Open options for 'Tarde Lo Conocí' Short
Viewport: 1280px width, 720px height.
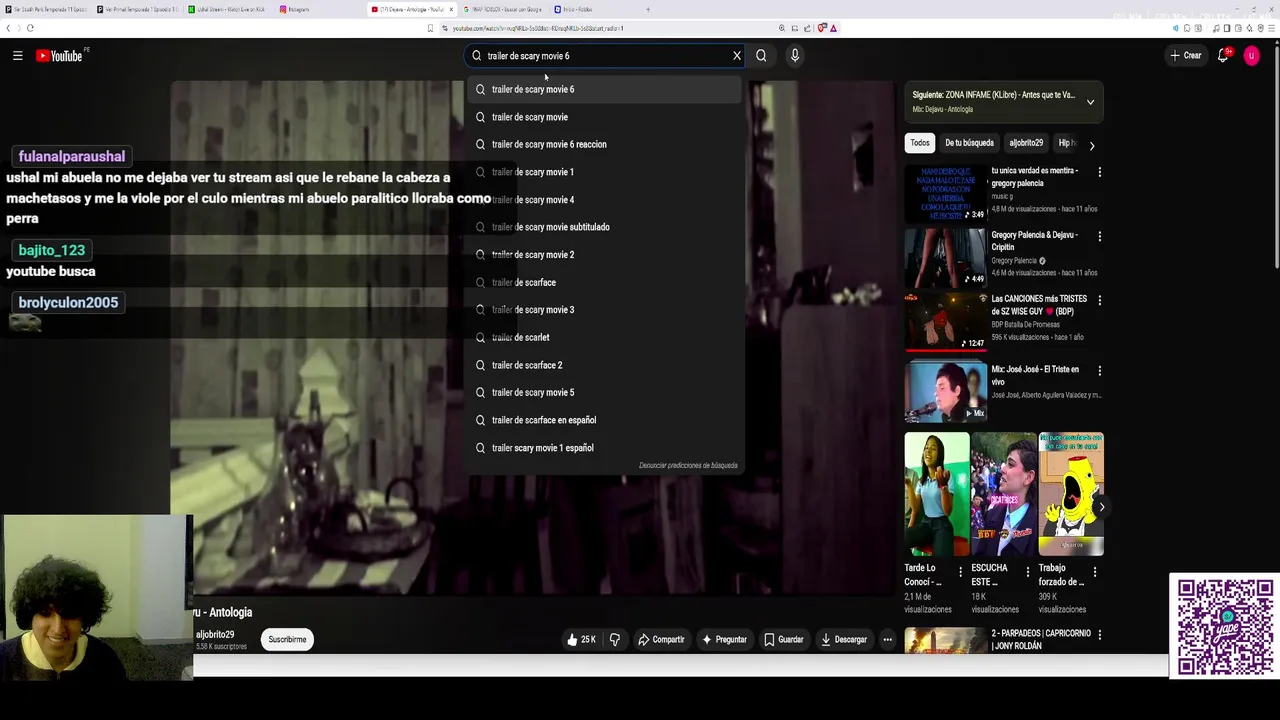[960, 572]
